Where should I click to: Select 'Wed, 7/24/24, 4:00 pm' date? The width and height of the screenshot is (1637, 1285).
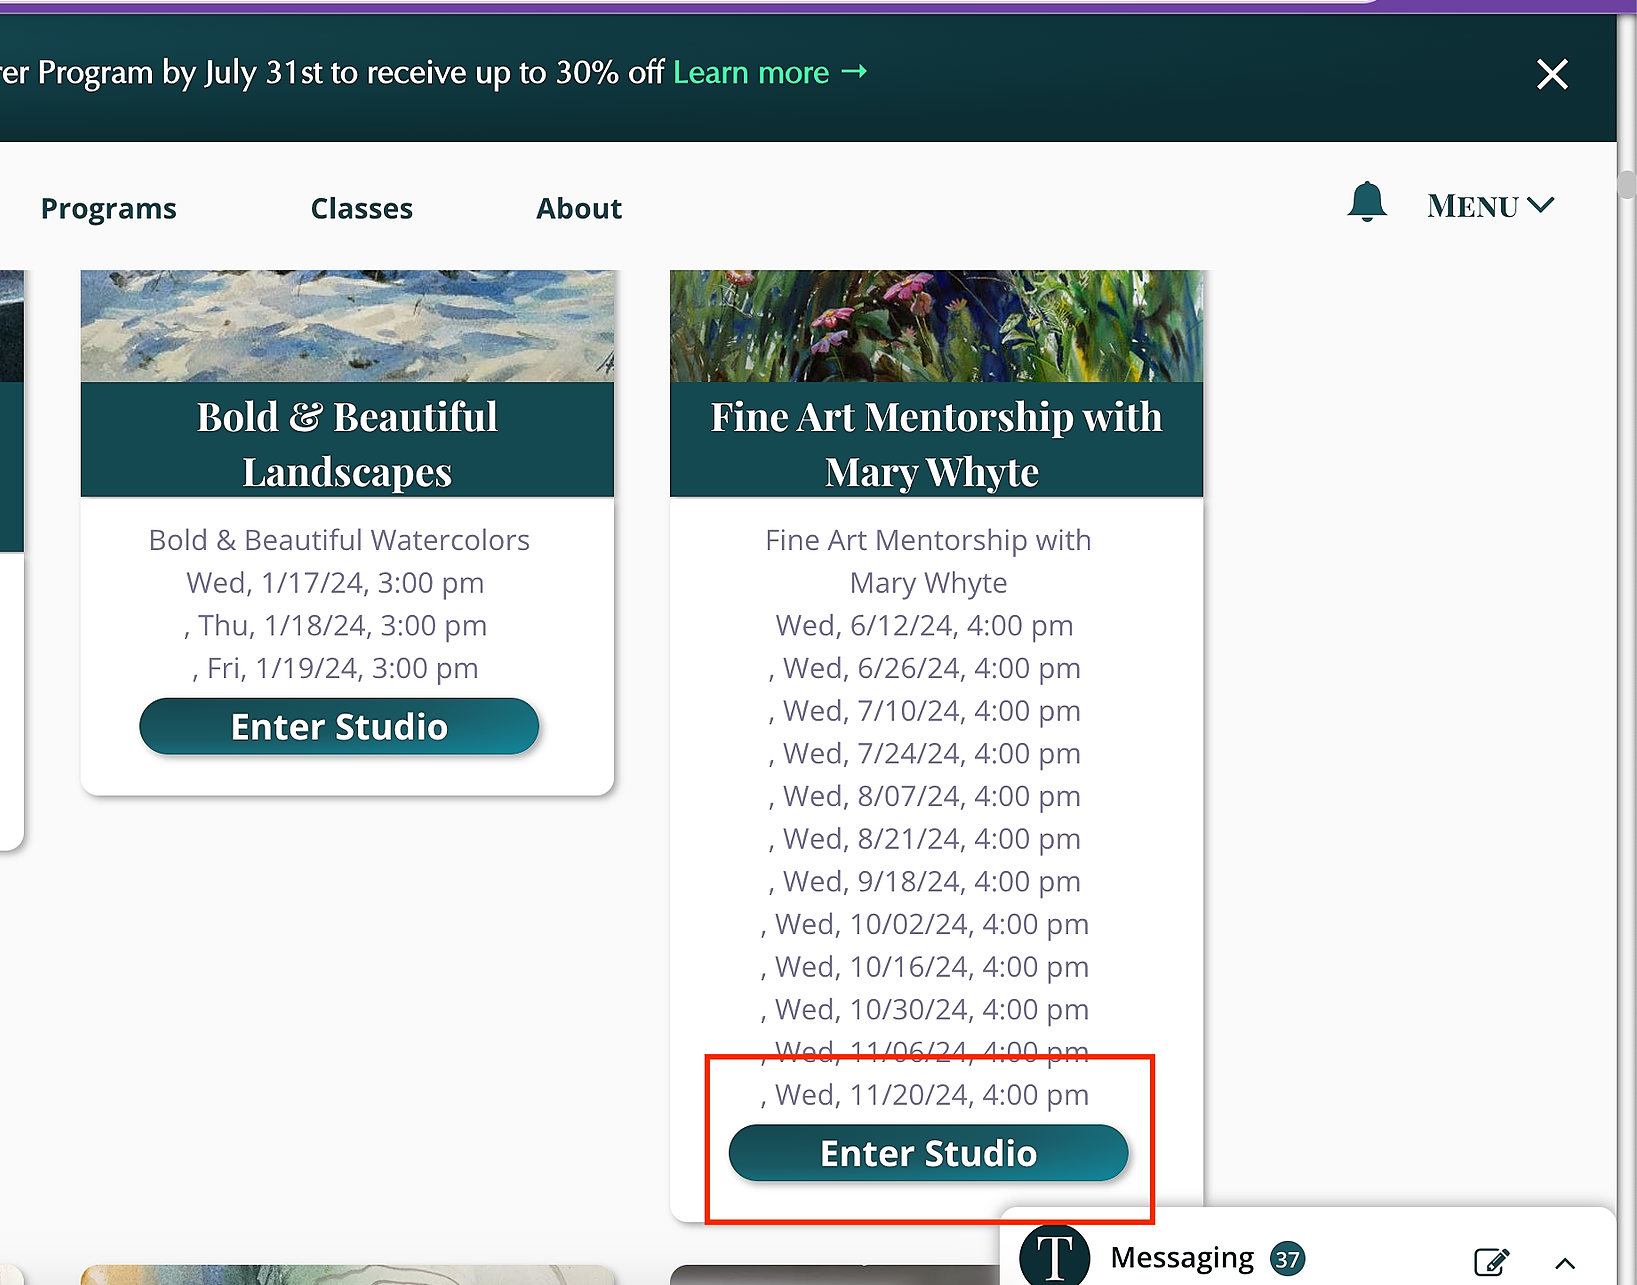(x=931, y=754)
